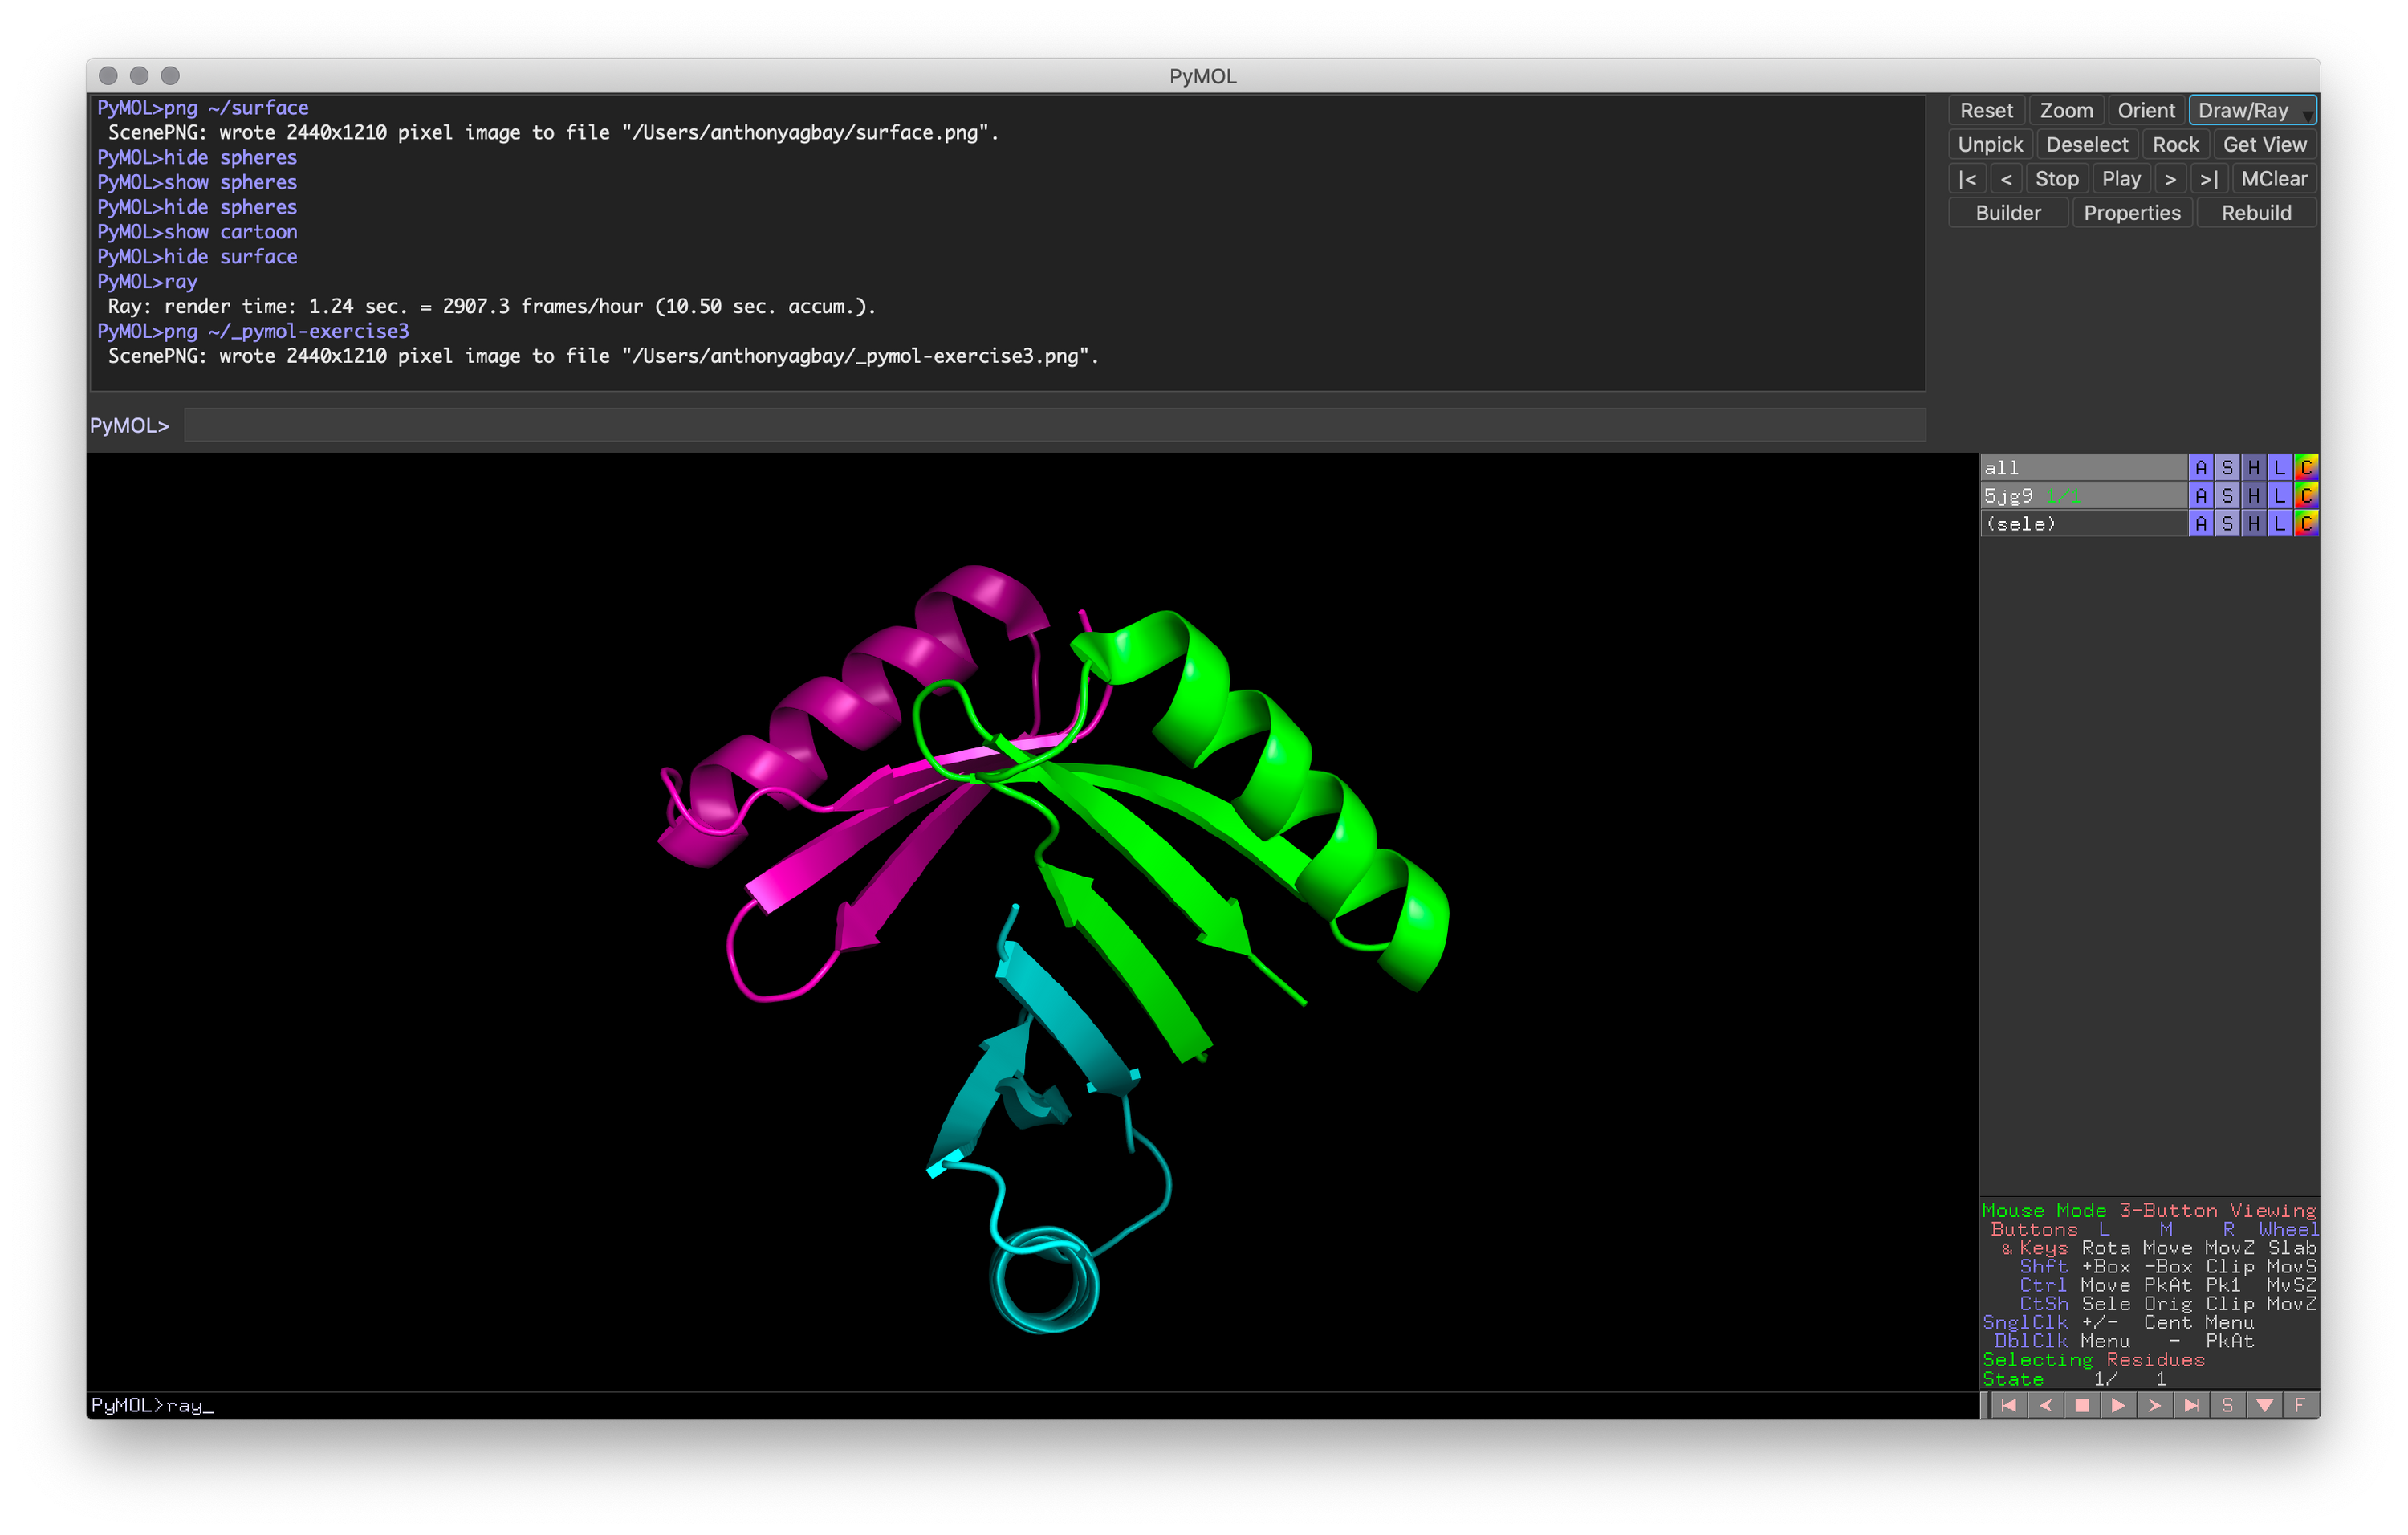Open the Show menu for all

coord(2227,467)
